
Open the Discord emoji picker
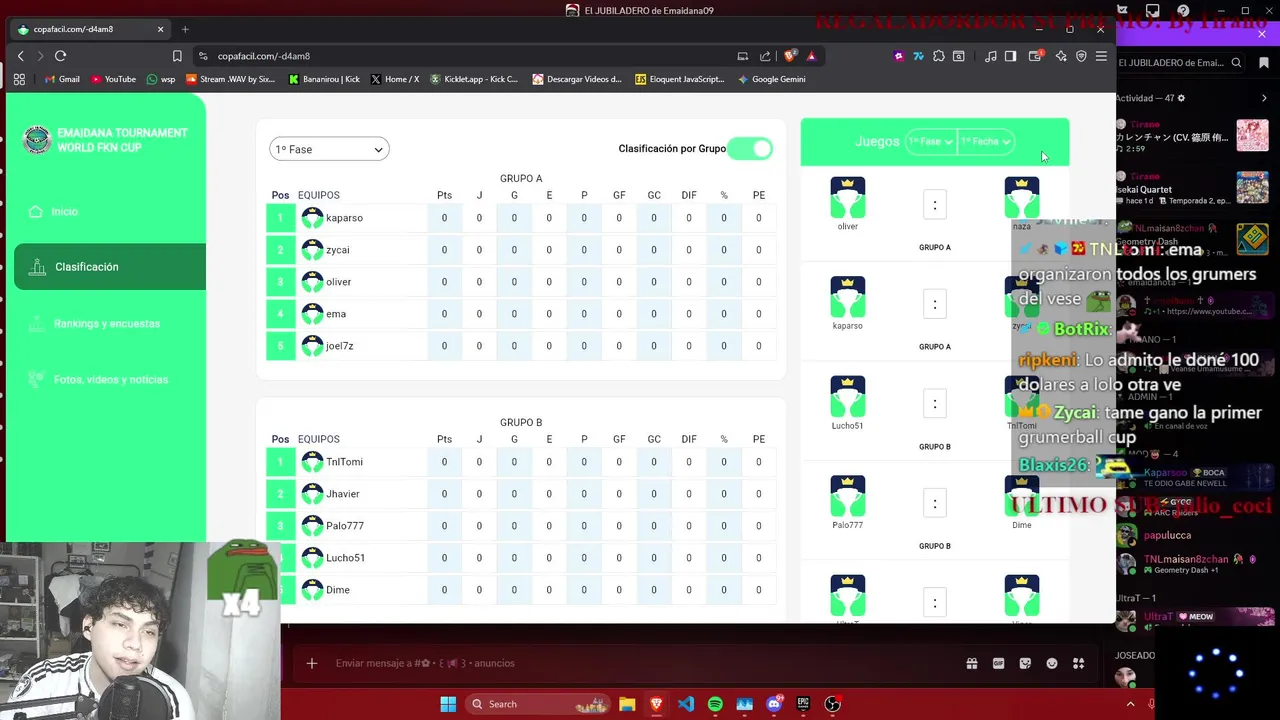[x=1051, y=663]
